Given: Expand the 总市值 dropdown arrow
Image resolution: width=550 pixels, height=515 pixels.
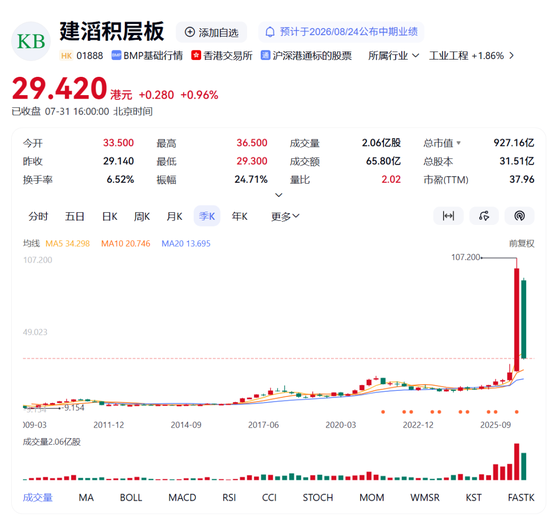Looking at the screenshot, I should (458, 143).
